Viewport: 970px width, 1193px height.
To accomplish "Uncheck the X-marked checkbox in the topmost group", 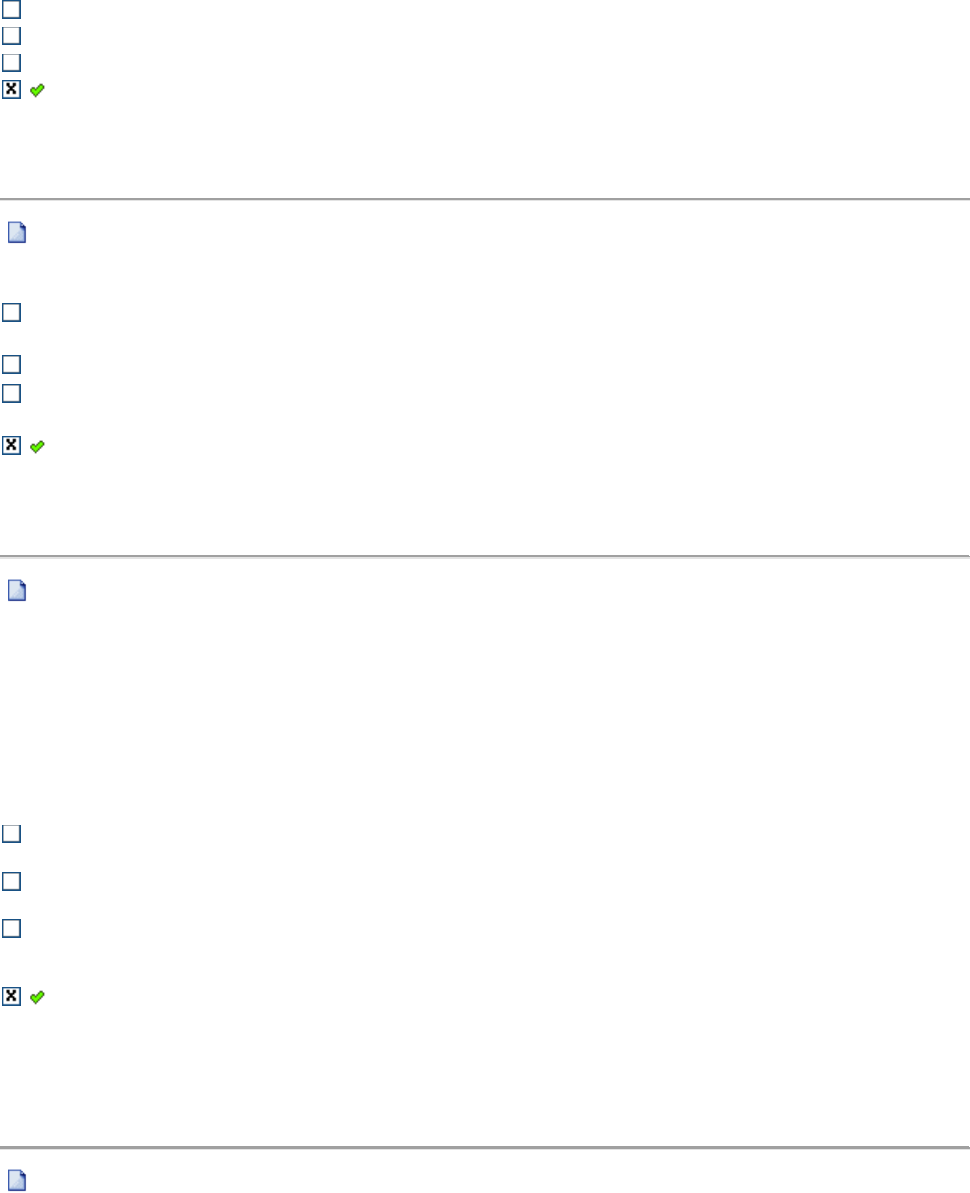I will (11, 90).
